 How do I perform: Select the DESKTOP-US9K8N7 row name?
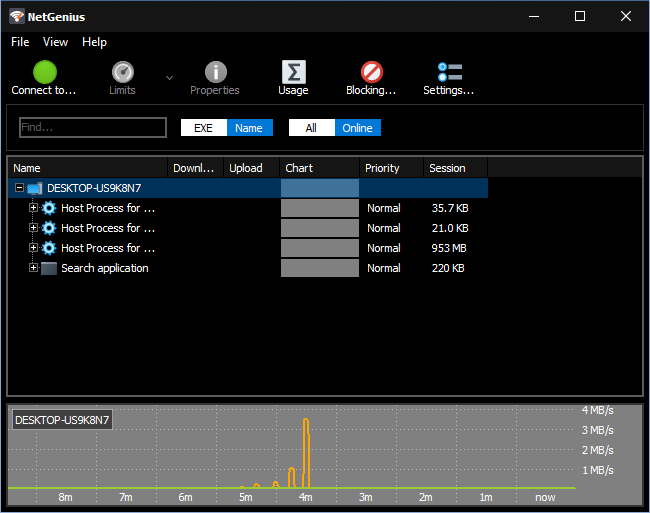pyautogui.click(x=94, y=188)
